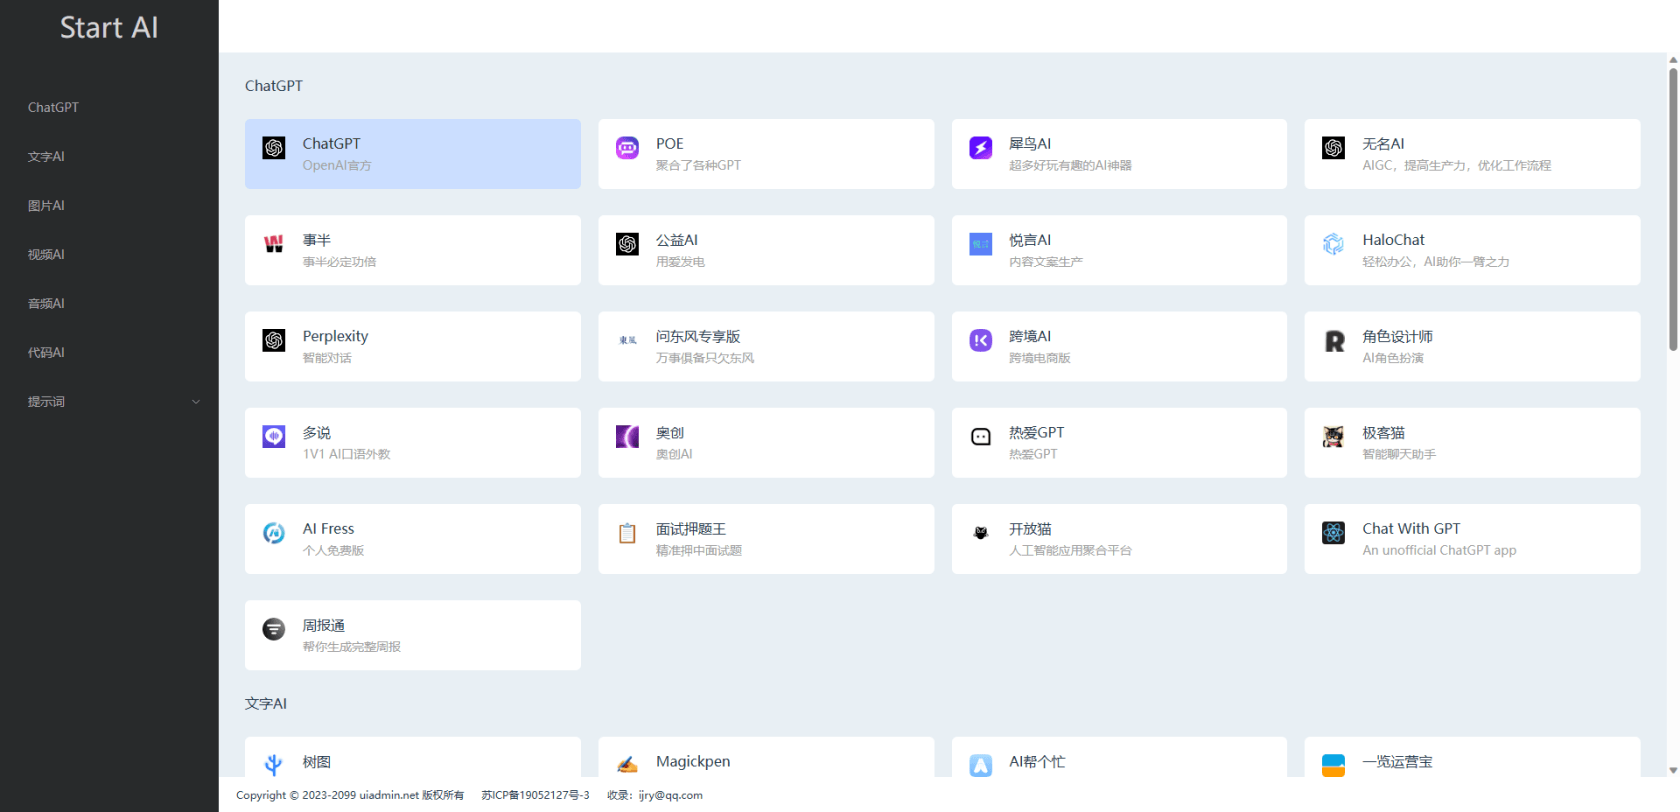Open the POE card title

click(670, 144)
